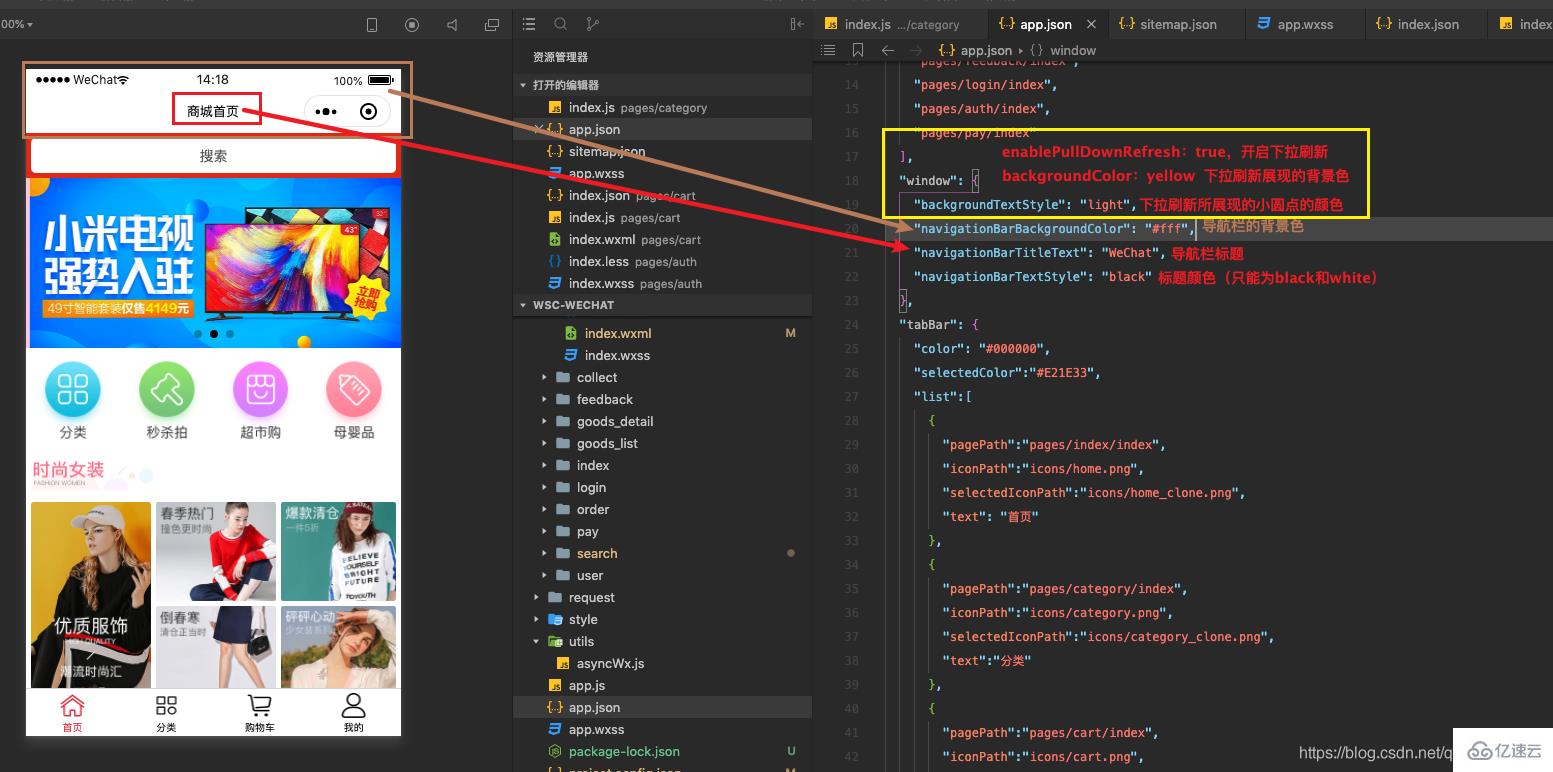Expand the request folder
This screenshot has width=1553, height=772.
(536, 597)
